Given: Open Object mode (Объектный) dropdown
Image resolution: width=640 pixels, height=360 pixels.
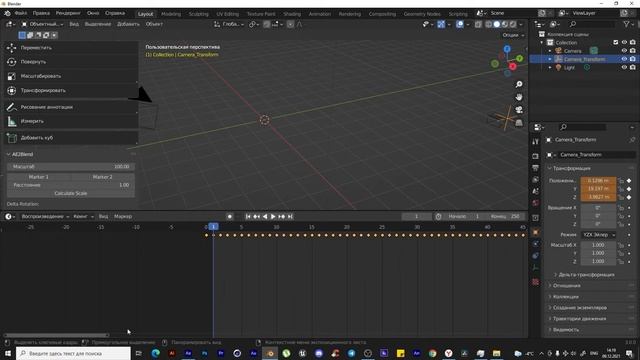Looking at the screenshot, I should [42, 24].
